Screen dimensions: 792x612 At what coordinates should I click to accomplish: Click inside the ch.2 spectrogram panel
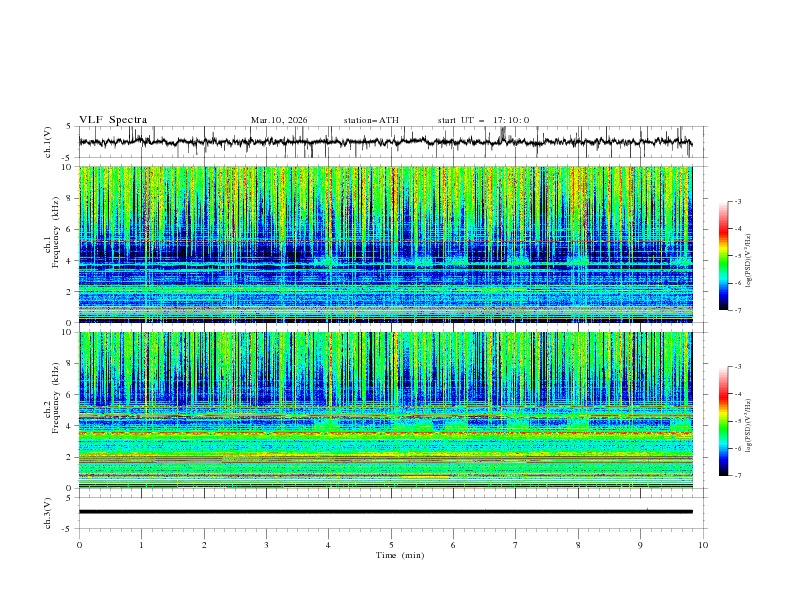[x=385, y=410]
